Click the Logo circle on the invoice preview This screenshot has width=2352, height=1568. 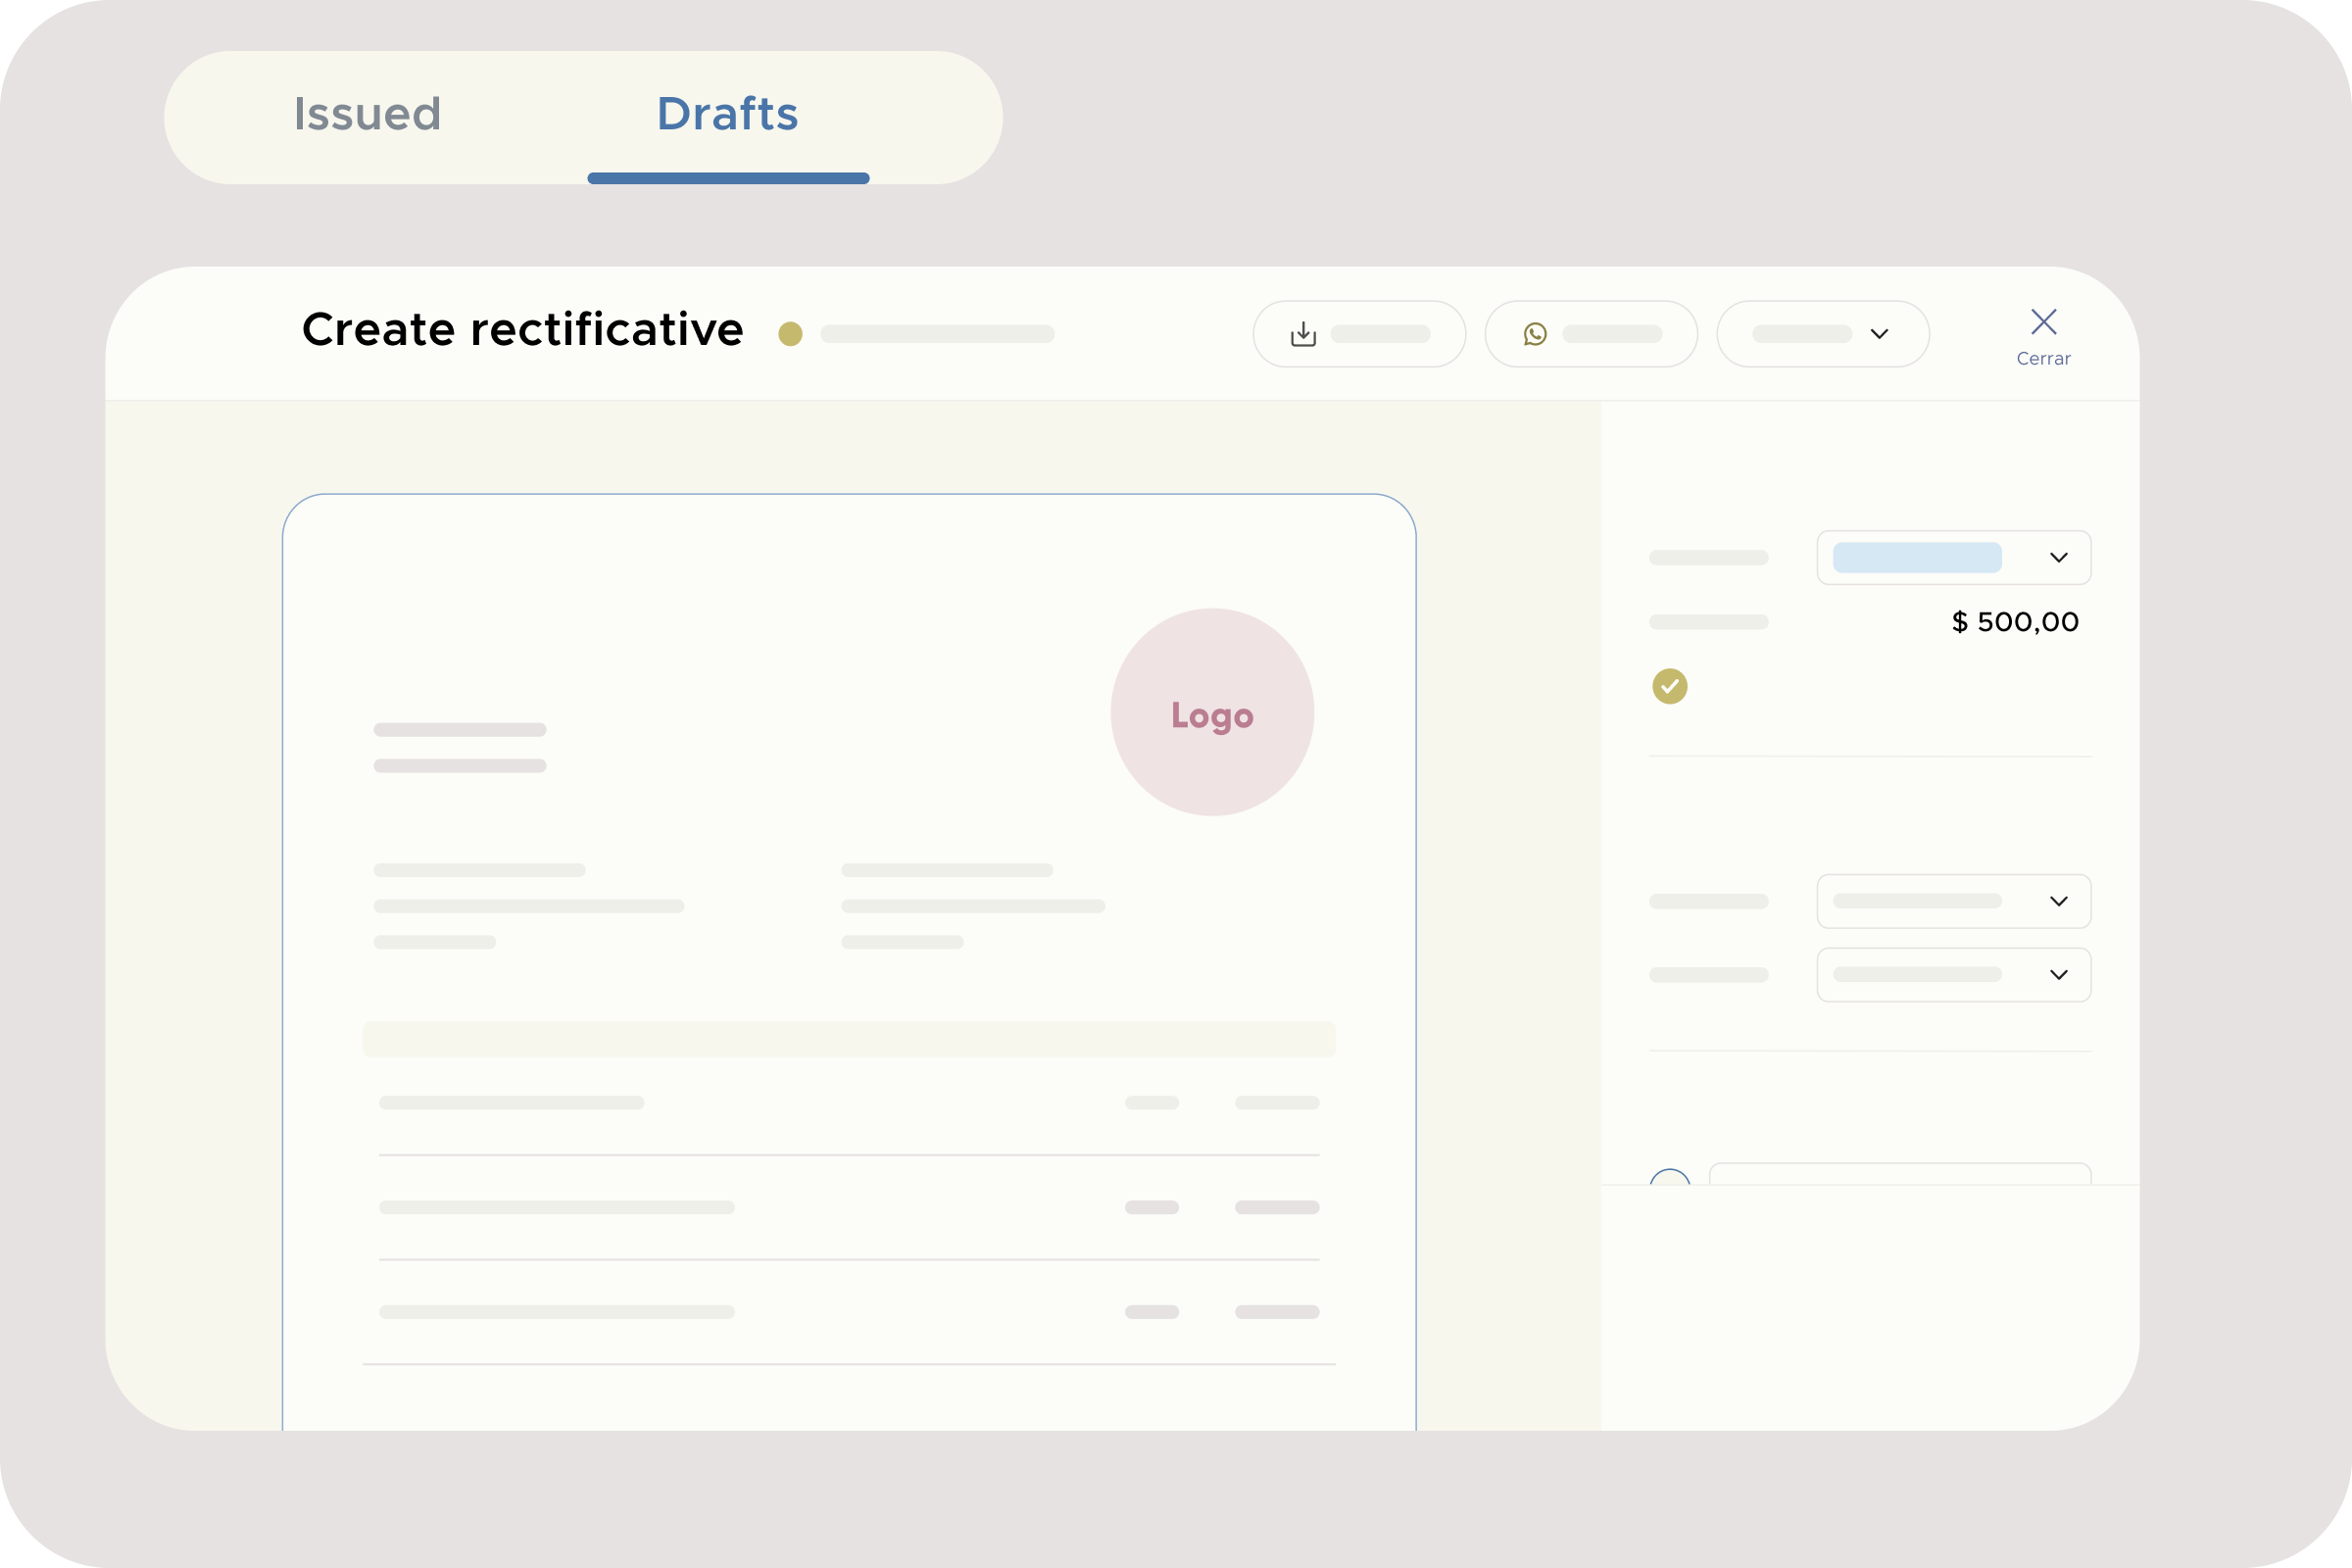[x=1212, y=712]
